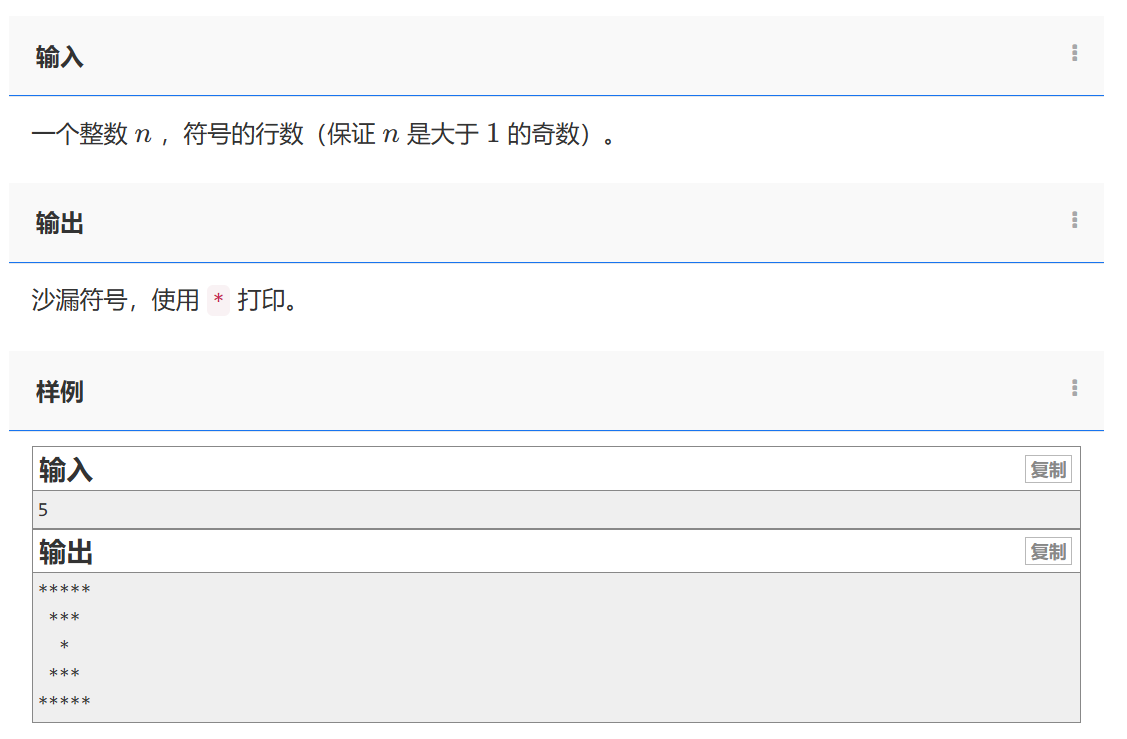This screenshot has width=1127, height=739.
Task: Click the first math variable n
Action: (x=143, y=135)
